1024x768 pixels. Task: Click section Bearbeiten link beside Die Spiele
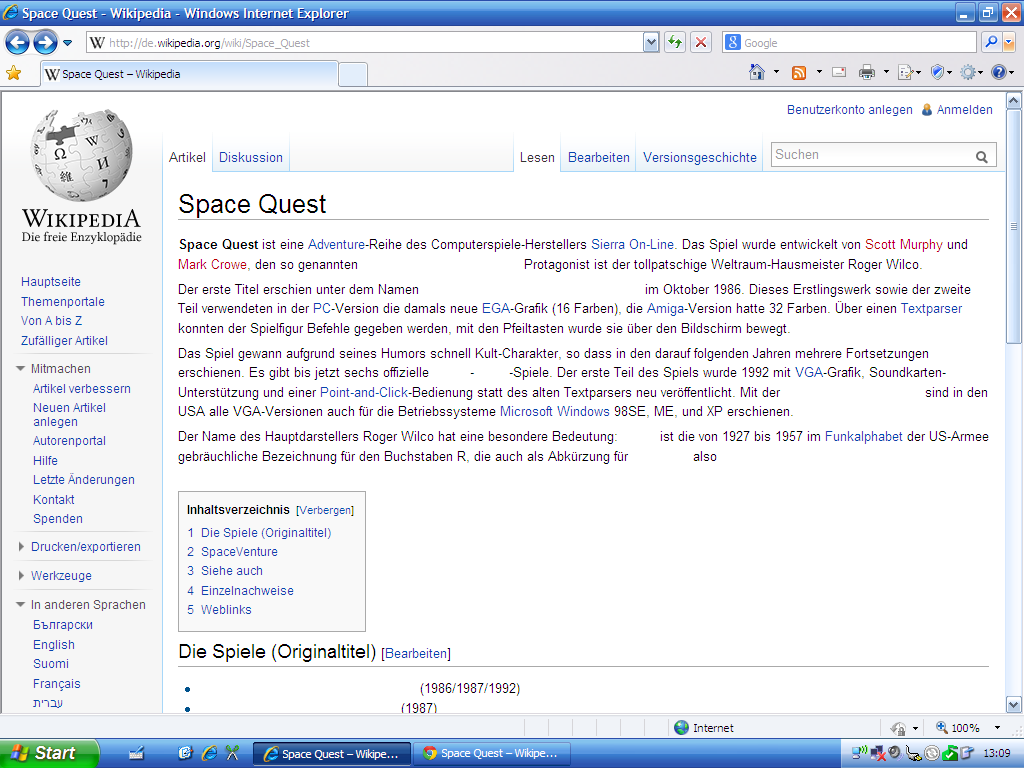click(x=416, y=653)
